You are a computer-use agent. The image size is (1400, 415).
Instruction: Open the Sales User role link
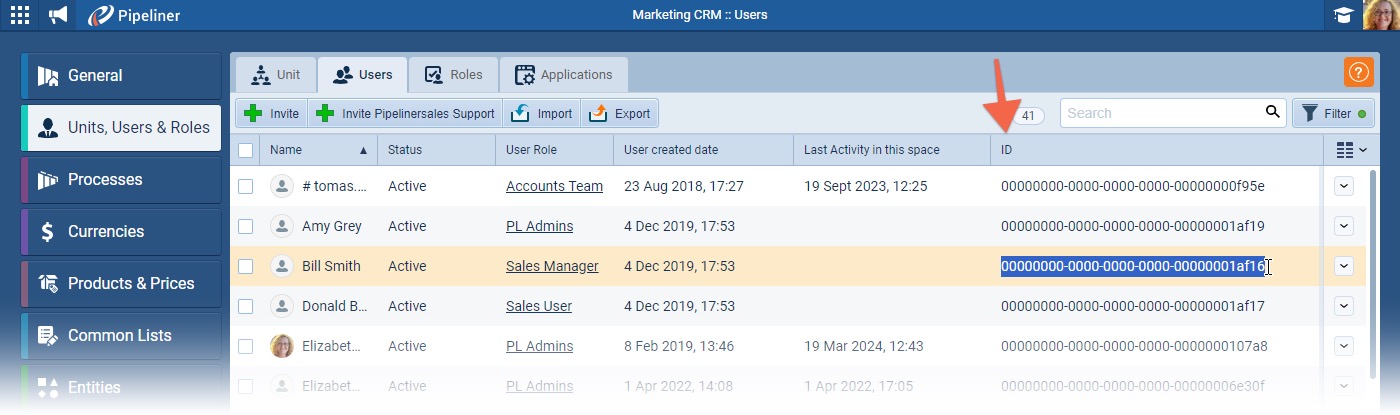pos(539,306)
